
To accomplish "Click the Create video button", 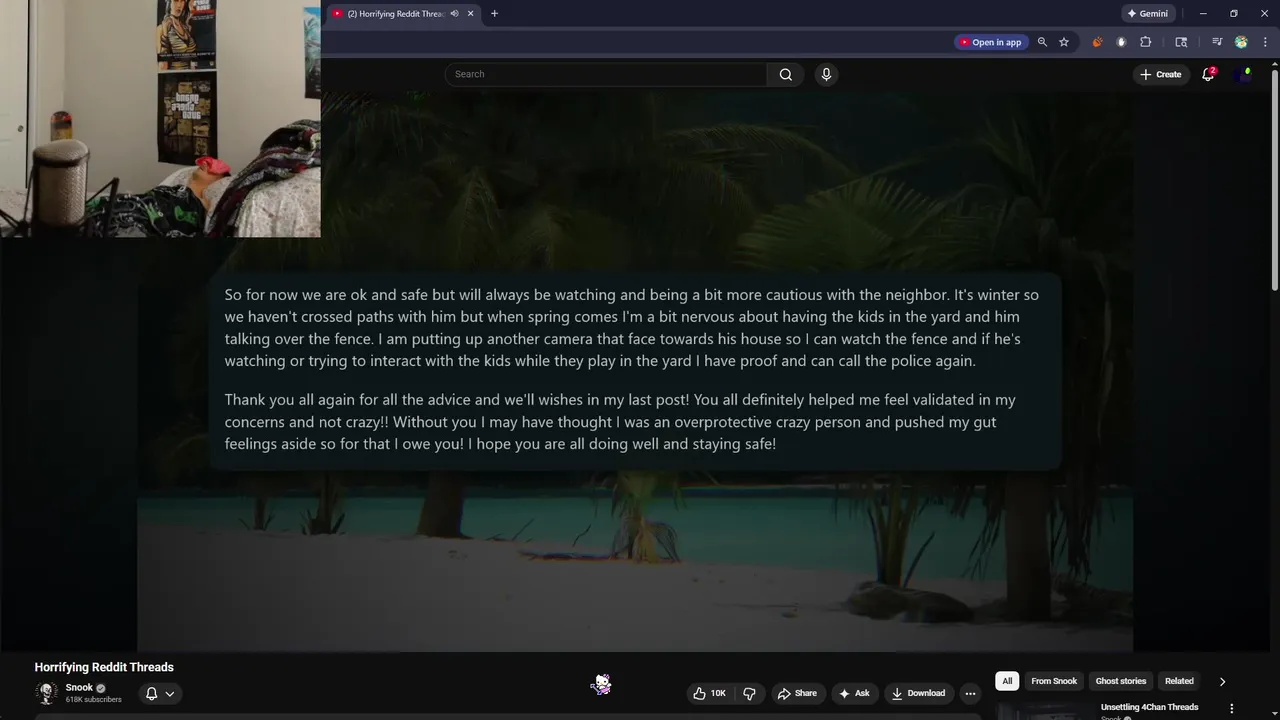I will [1160, 74].
